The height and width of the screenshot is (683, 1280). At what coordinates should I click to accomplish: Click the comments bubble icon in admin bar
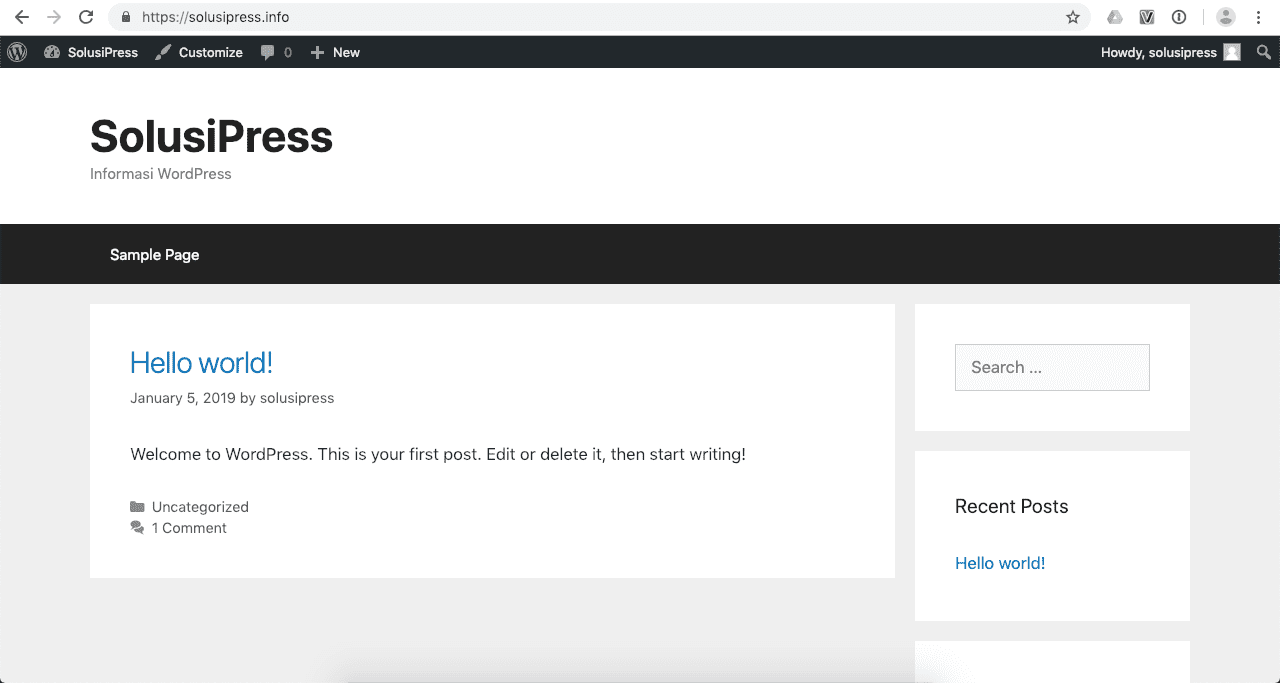pyautogui.click(x=268, y=52)
